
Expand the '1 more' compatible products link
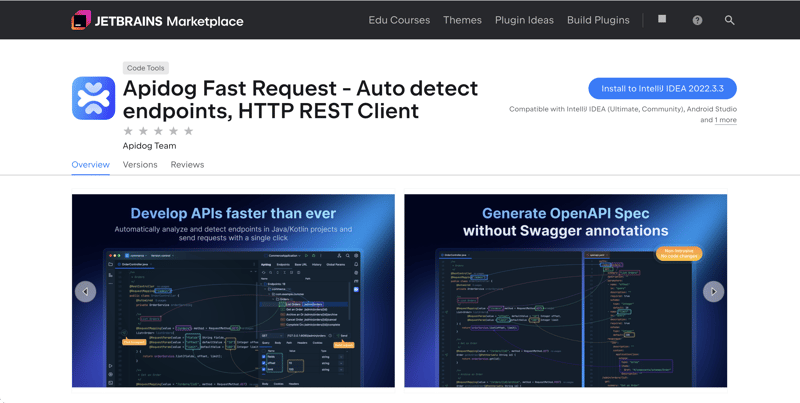coord(726,120)
